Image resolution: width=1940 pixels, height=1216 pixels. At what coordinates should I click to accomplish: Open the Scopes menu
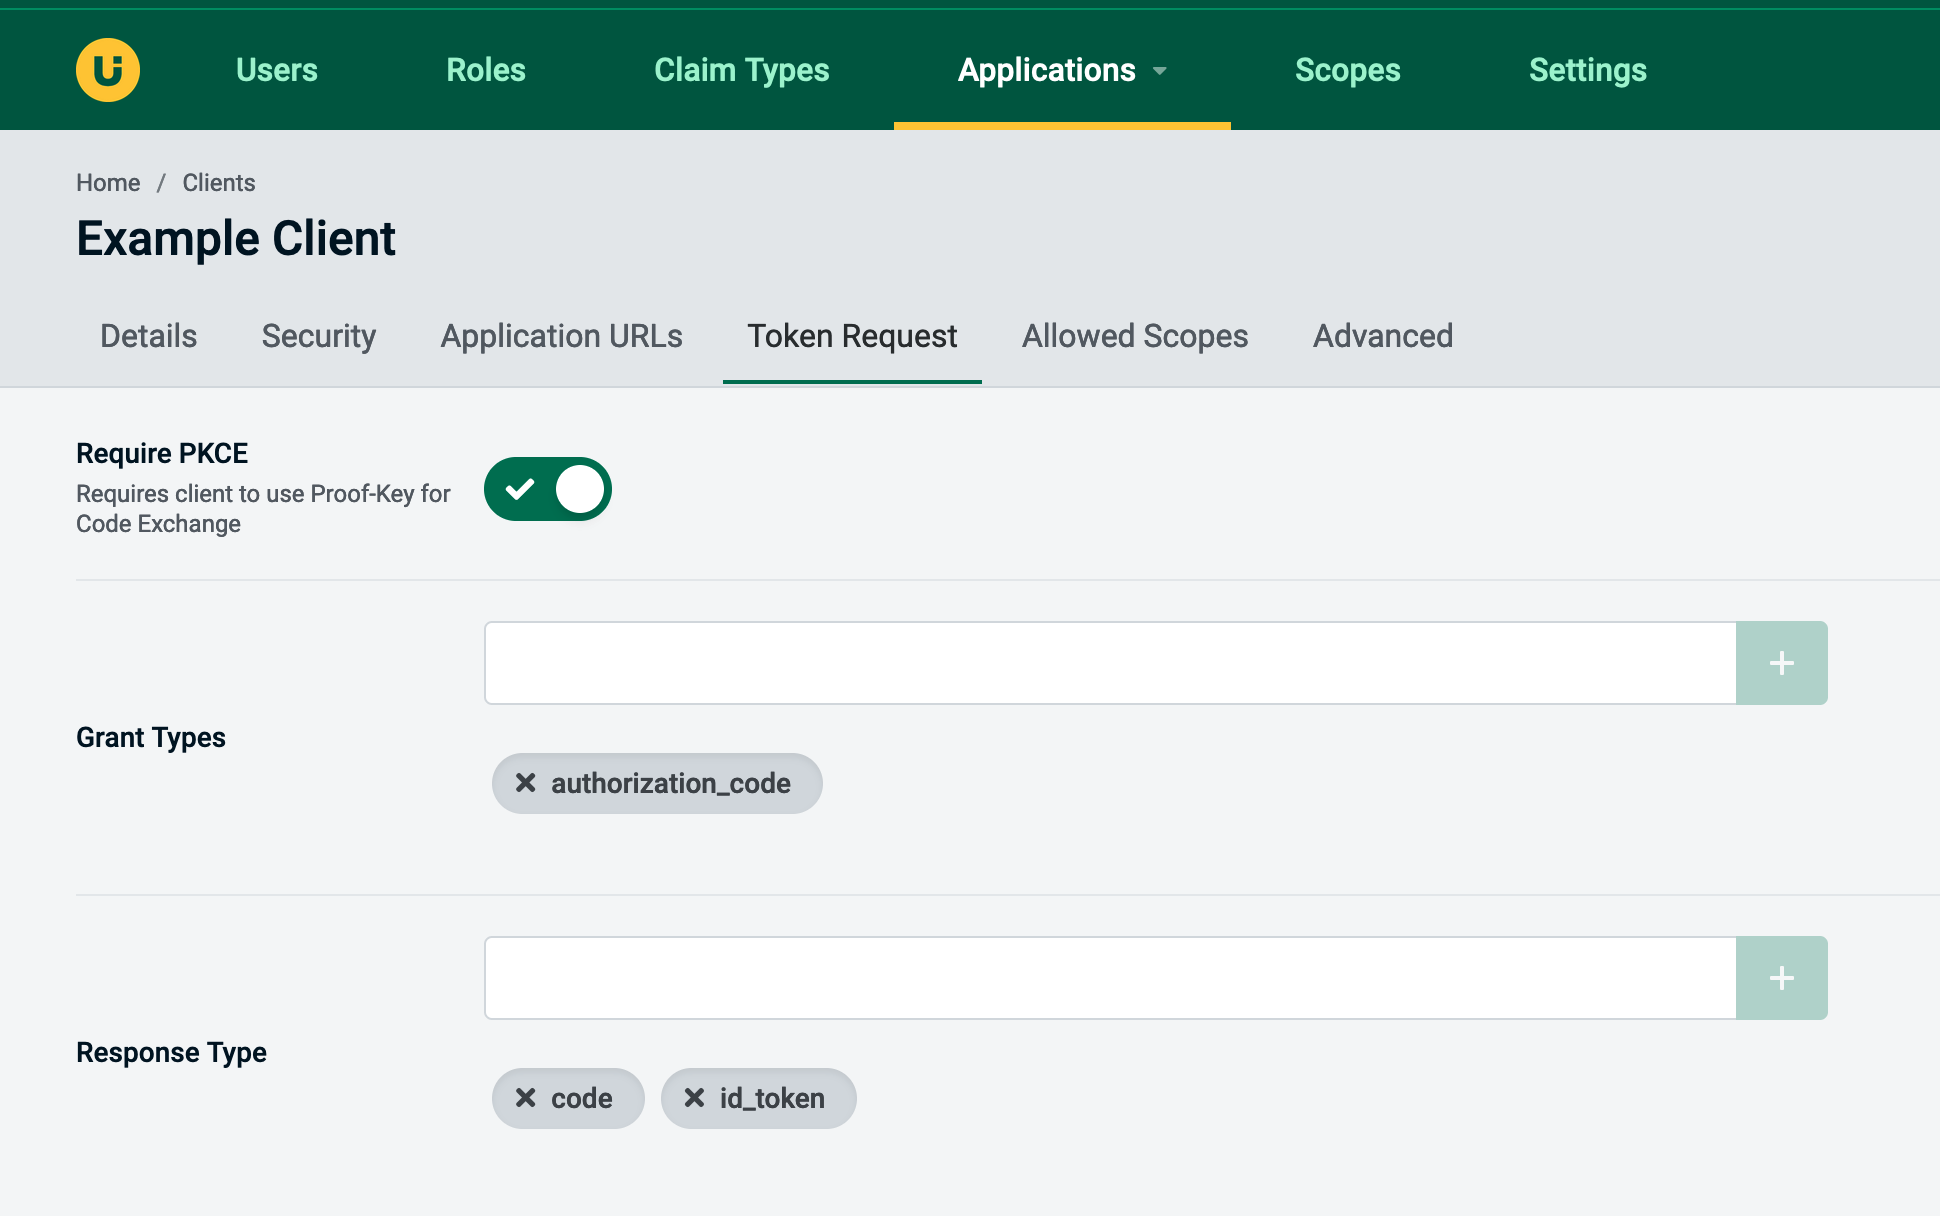(x=1348, y=70)
